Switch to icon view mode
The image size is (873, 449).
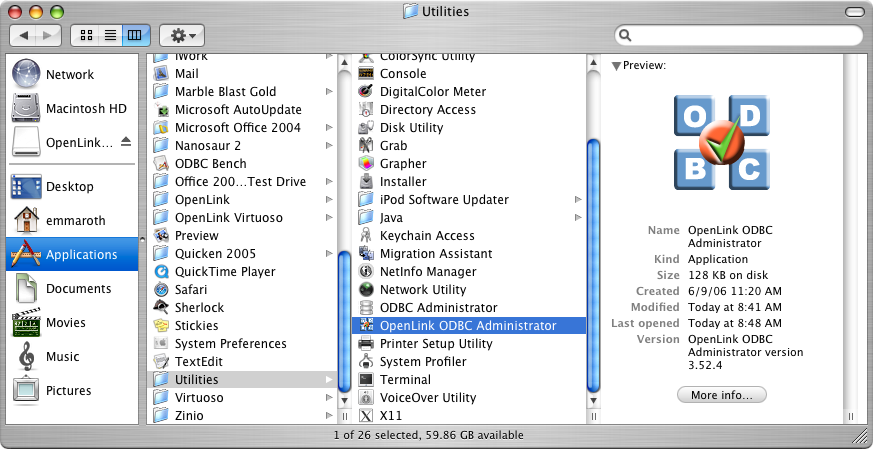click(x=86, y=36)
